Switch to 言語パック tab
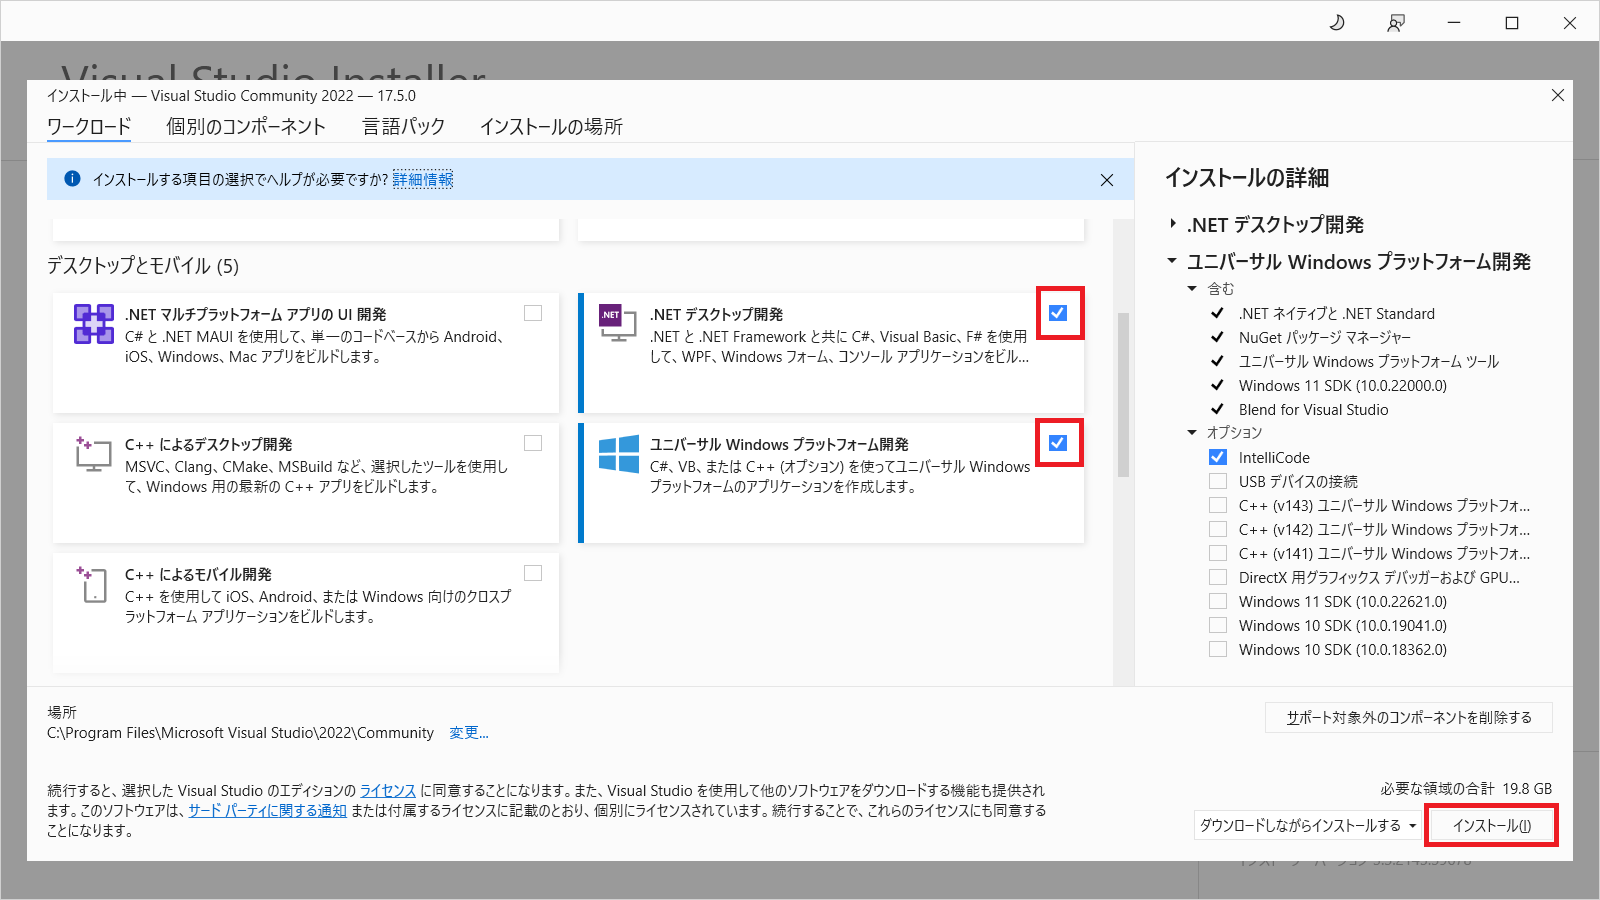The height and width of the screenshot is (900, 1600). point(403,127)
